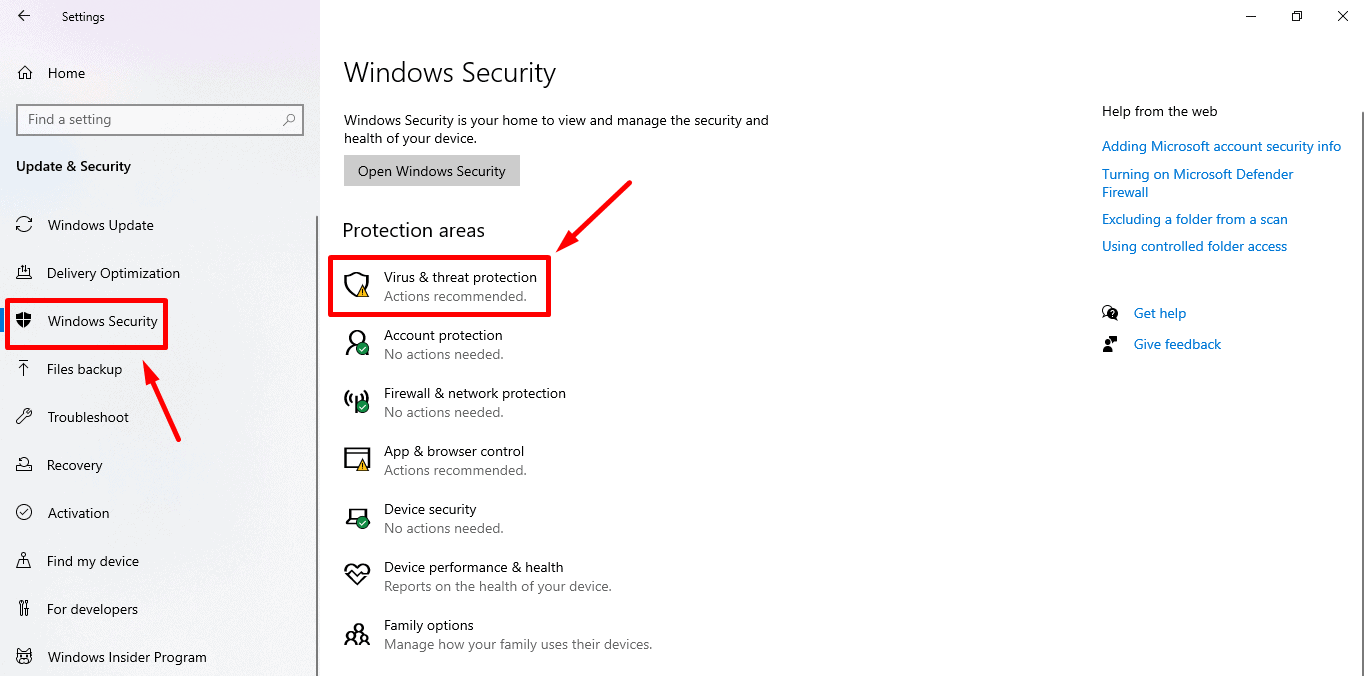
Task: Click the Virus & threat protection shield icon
Action: (357, 285)
